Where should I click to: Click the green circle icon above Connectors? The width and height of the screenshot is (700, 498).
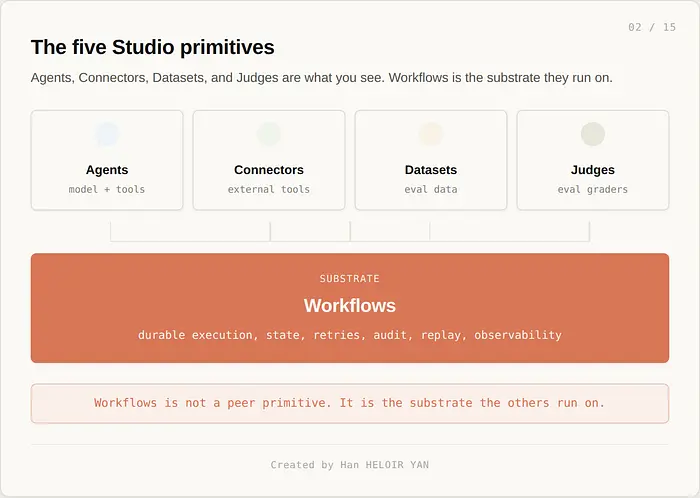coord(269,134)
